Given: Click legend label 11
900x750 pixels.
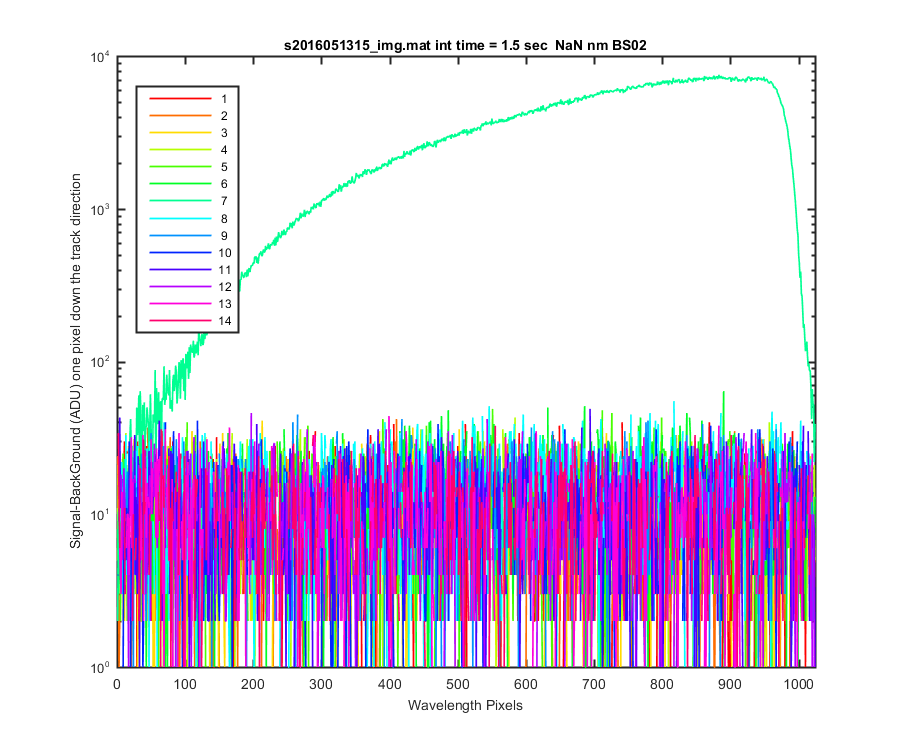Looking at the screenshot, I should tap(225, 270).
